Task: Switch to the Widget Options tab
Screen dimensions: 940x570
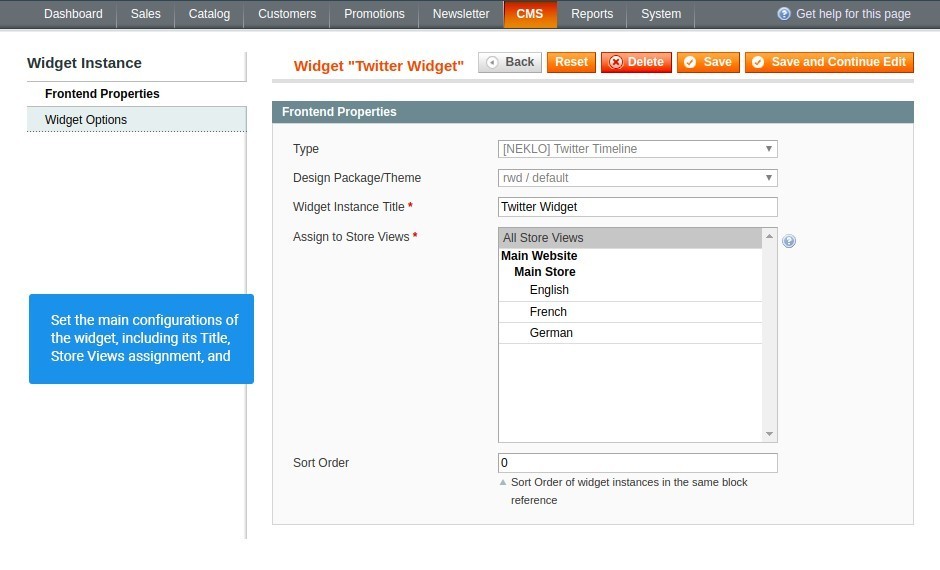Action: pos(137,120)
